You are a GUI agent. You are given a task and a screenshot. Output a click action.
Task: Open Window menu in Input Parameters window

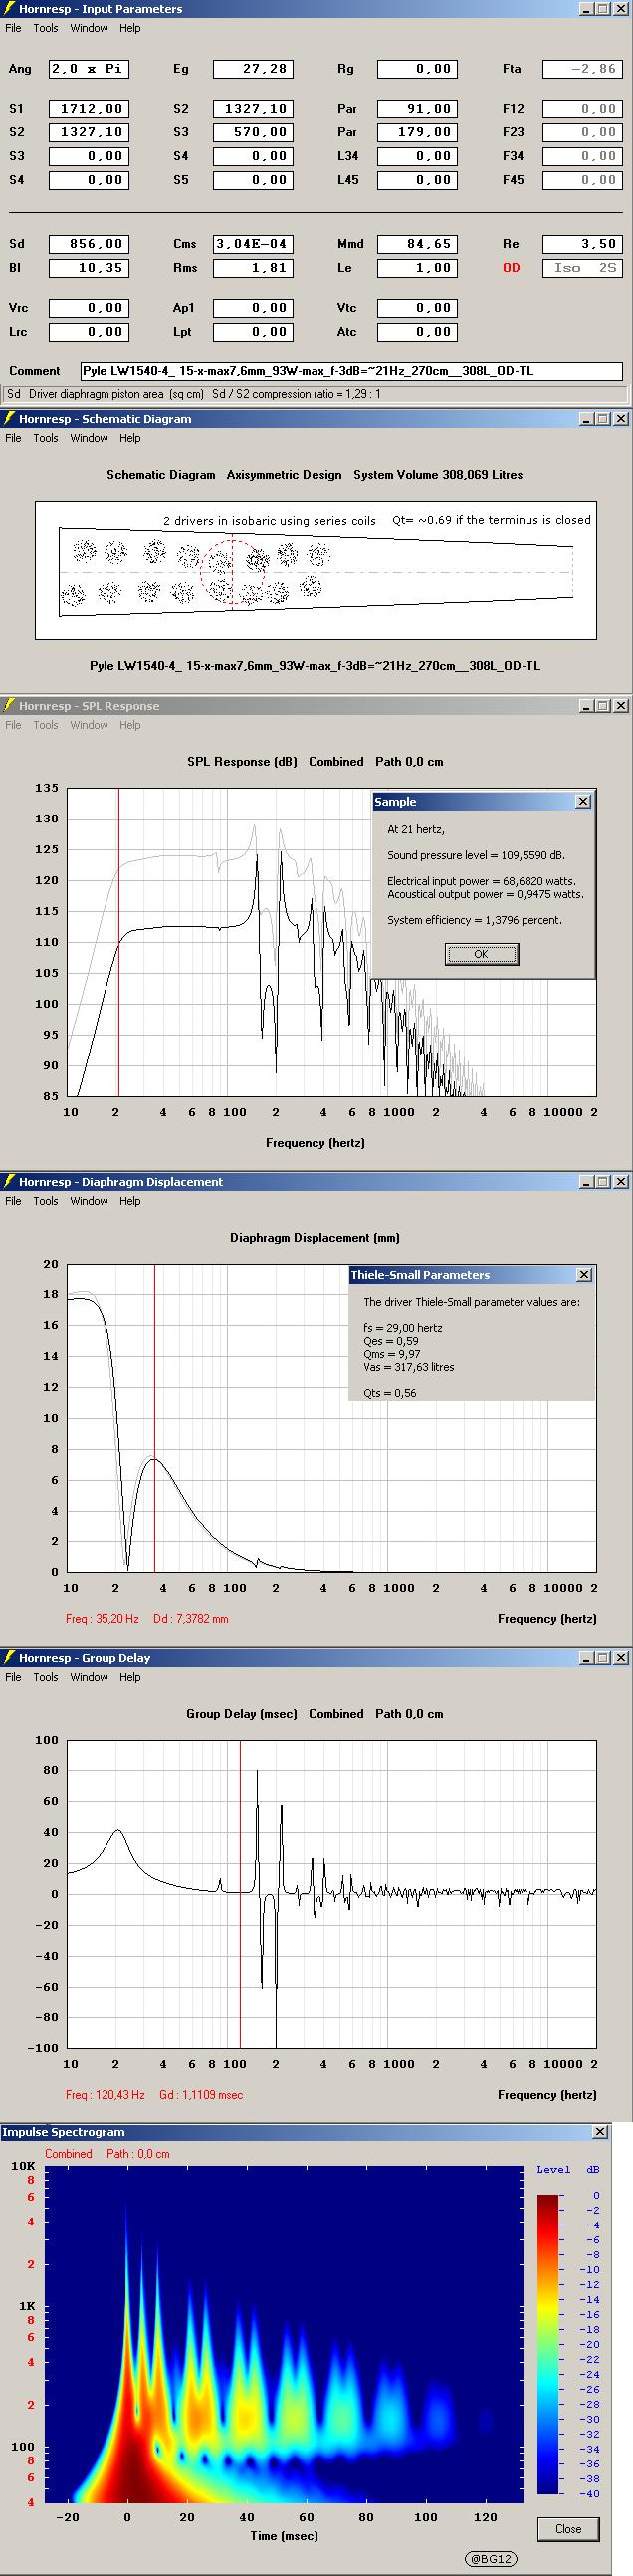pyautogui.click(x=89, y=28)
